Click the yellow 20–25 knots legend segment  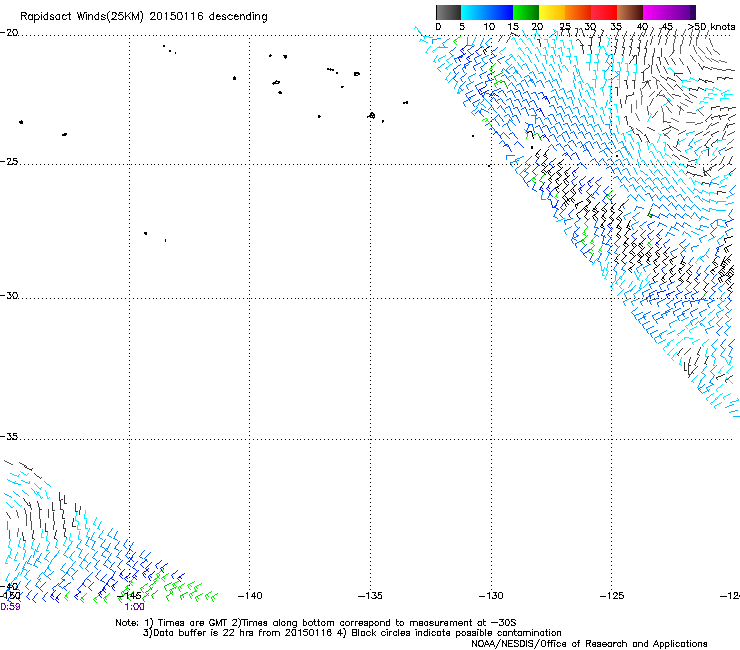[x=552, y=12]
